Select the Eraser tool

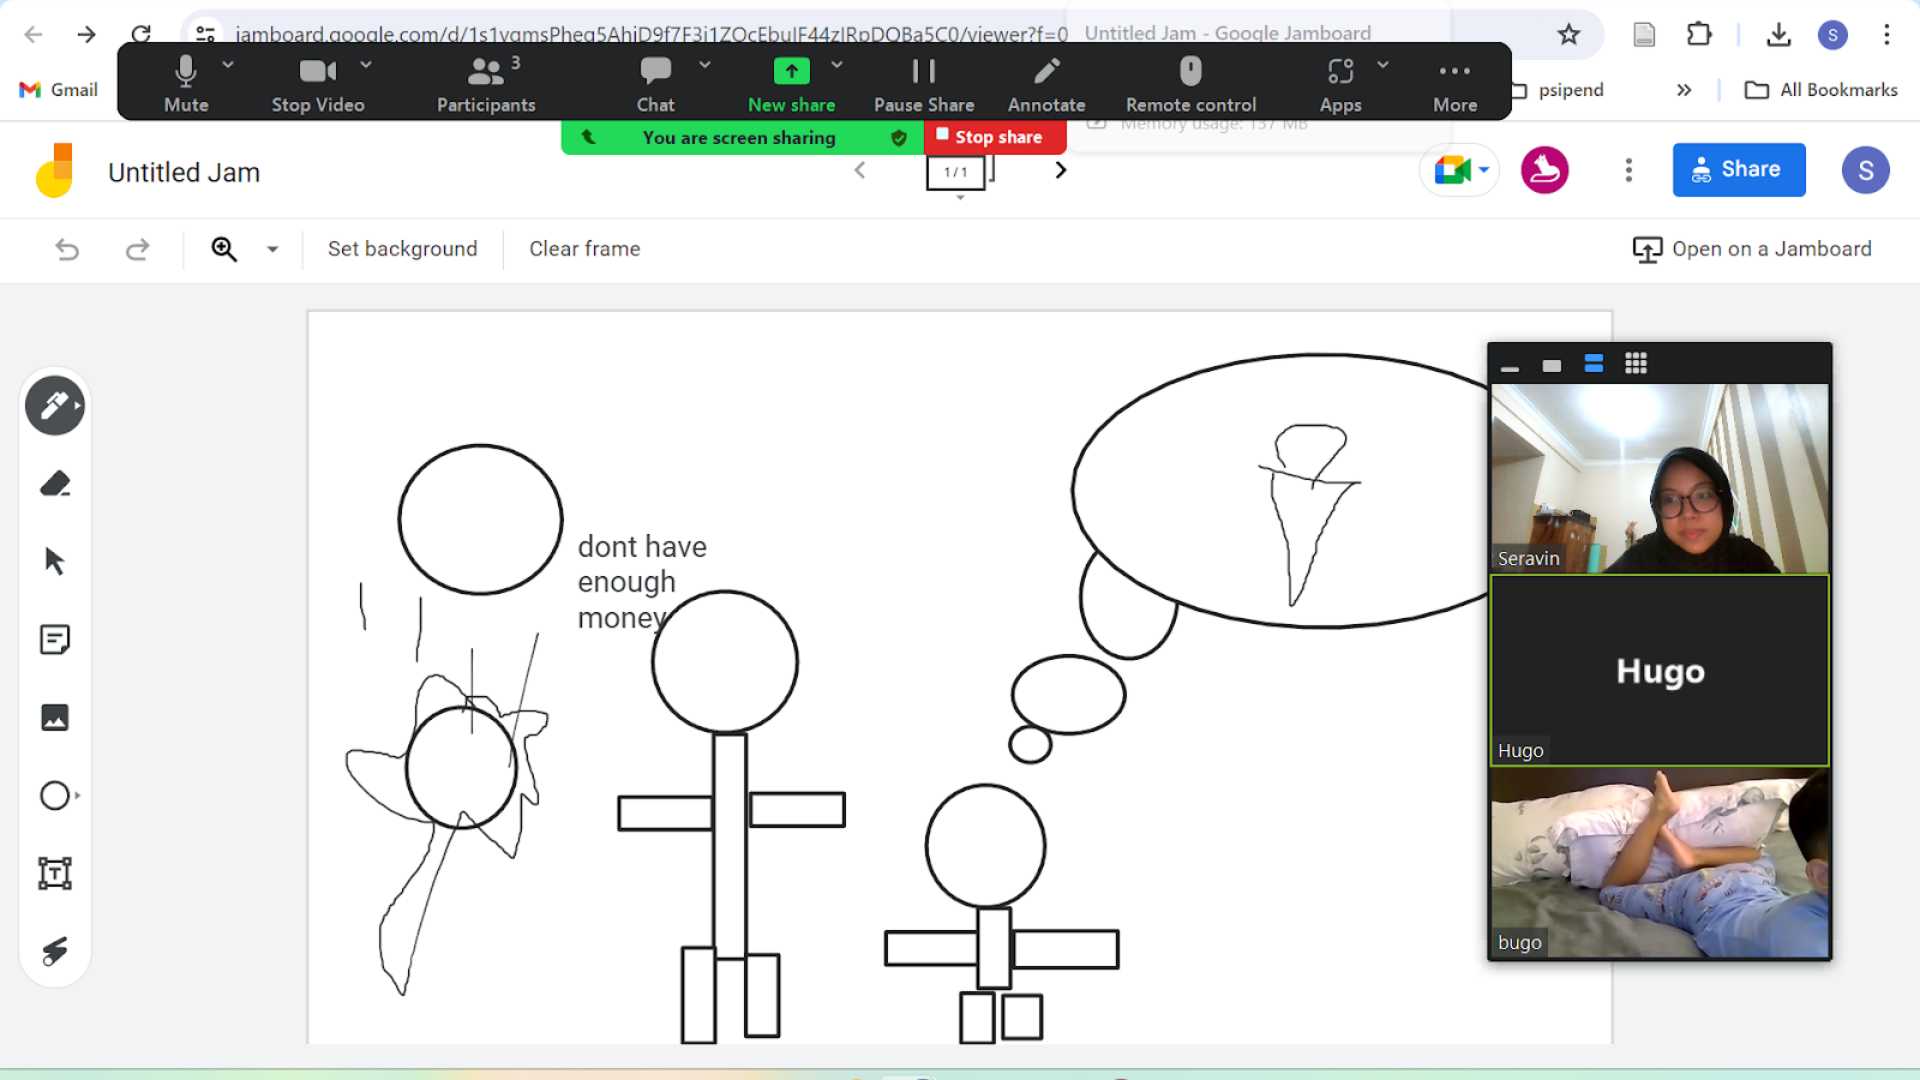pos(54,484)
